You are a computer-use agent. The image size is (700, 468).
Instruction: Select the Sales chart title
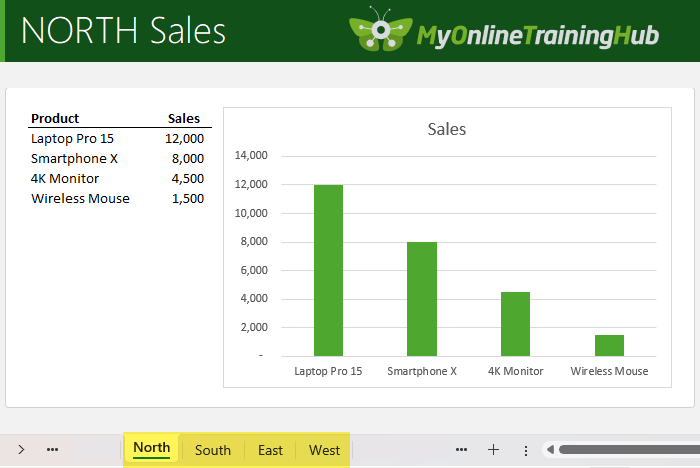pos(447,129)
